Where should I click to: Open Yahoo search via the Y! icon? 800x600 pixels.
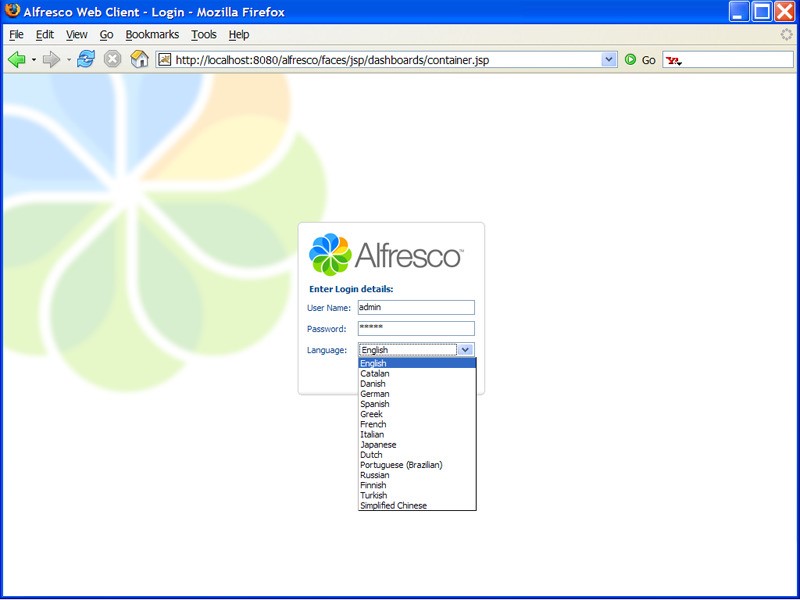(x=672, y=59)
